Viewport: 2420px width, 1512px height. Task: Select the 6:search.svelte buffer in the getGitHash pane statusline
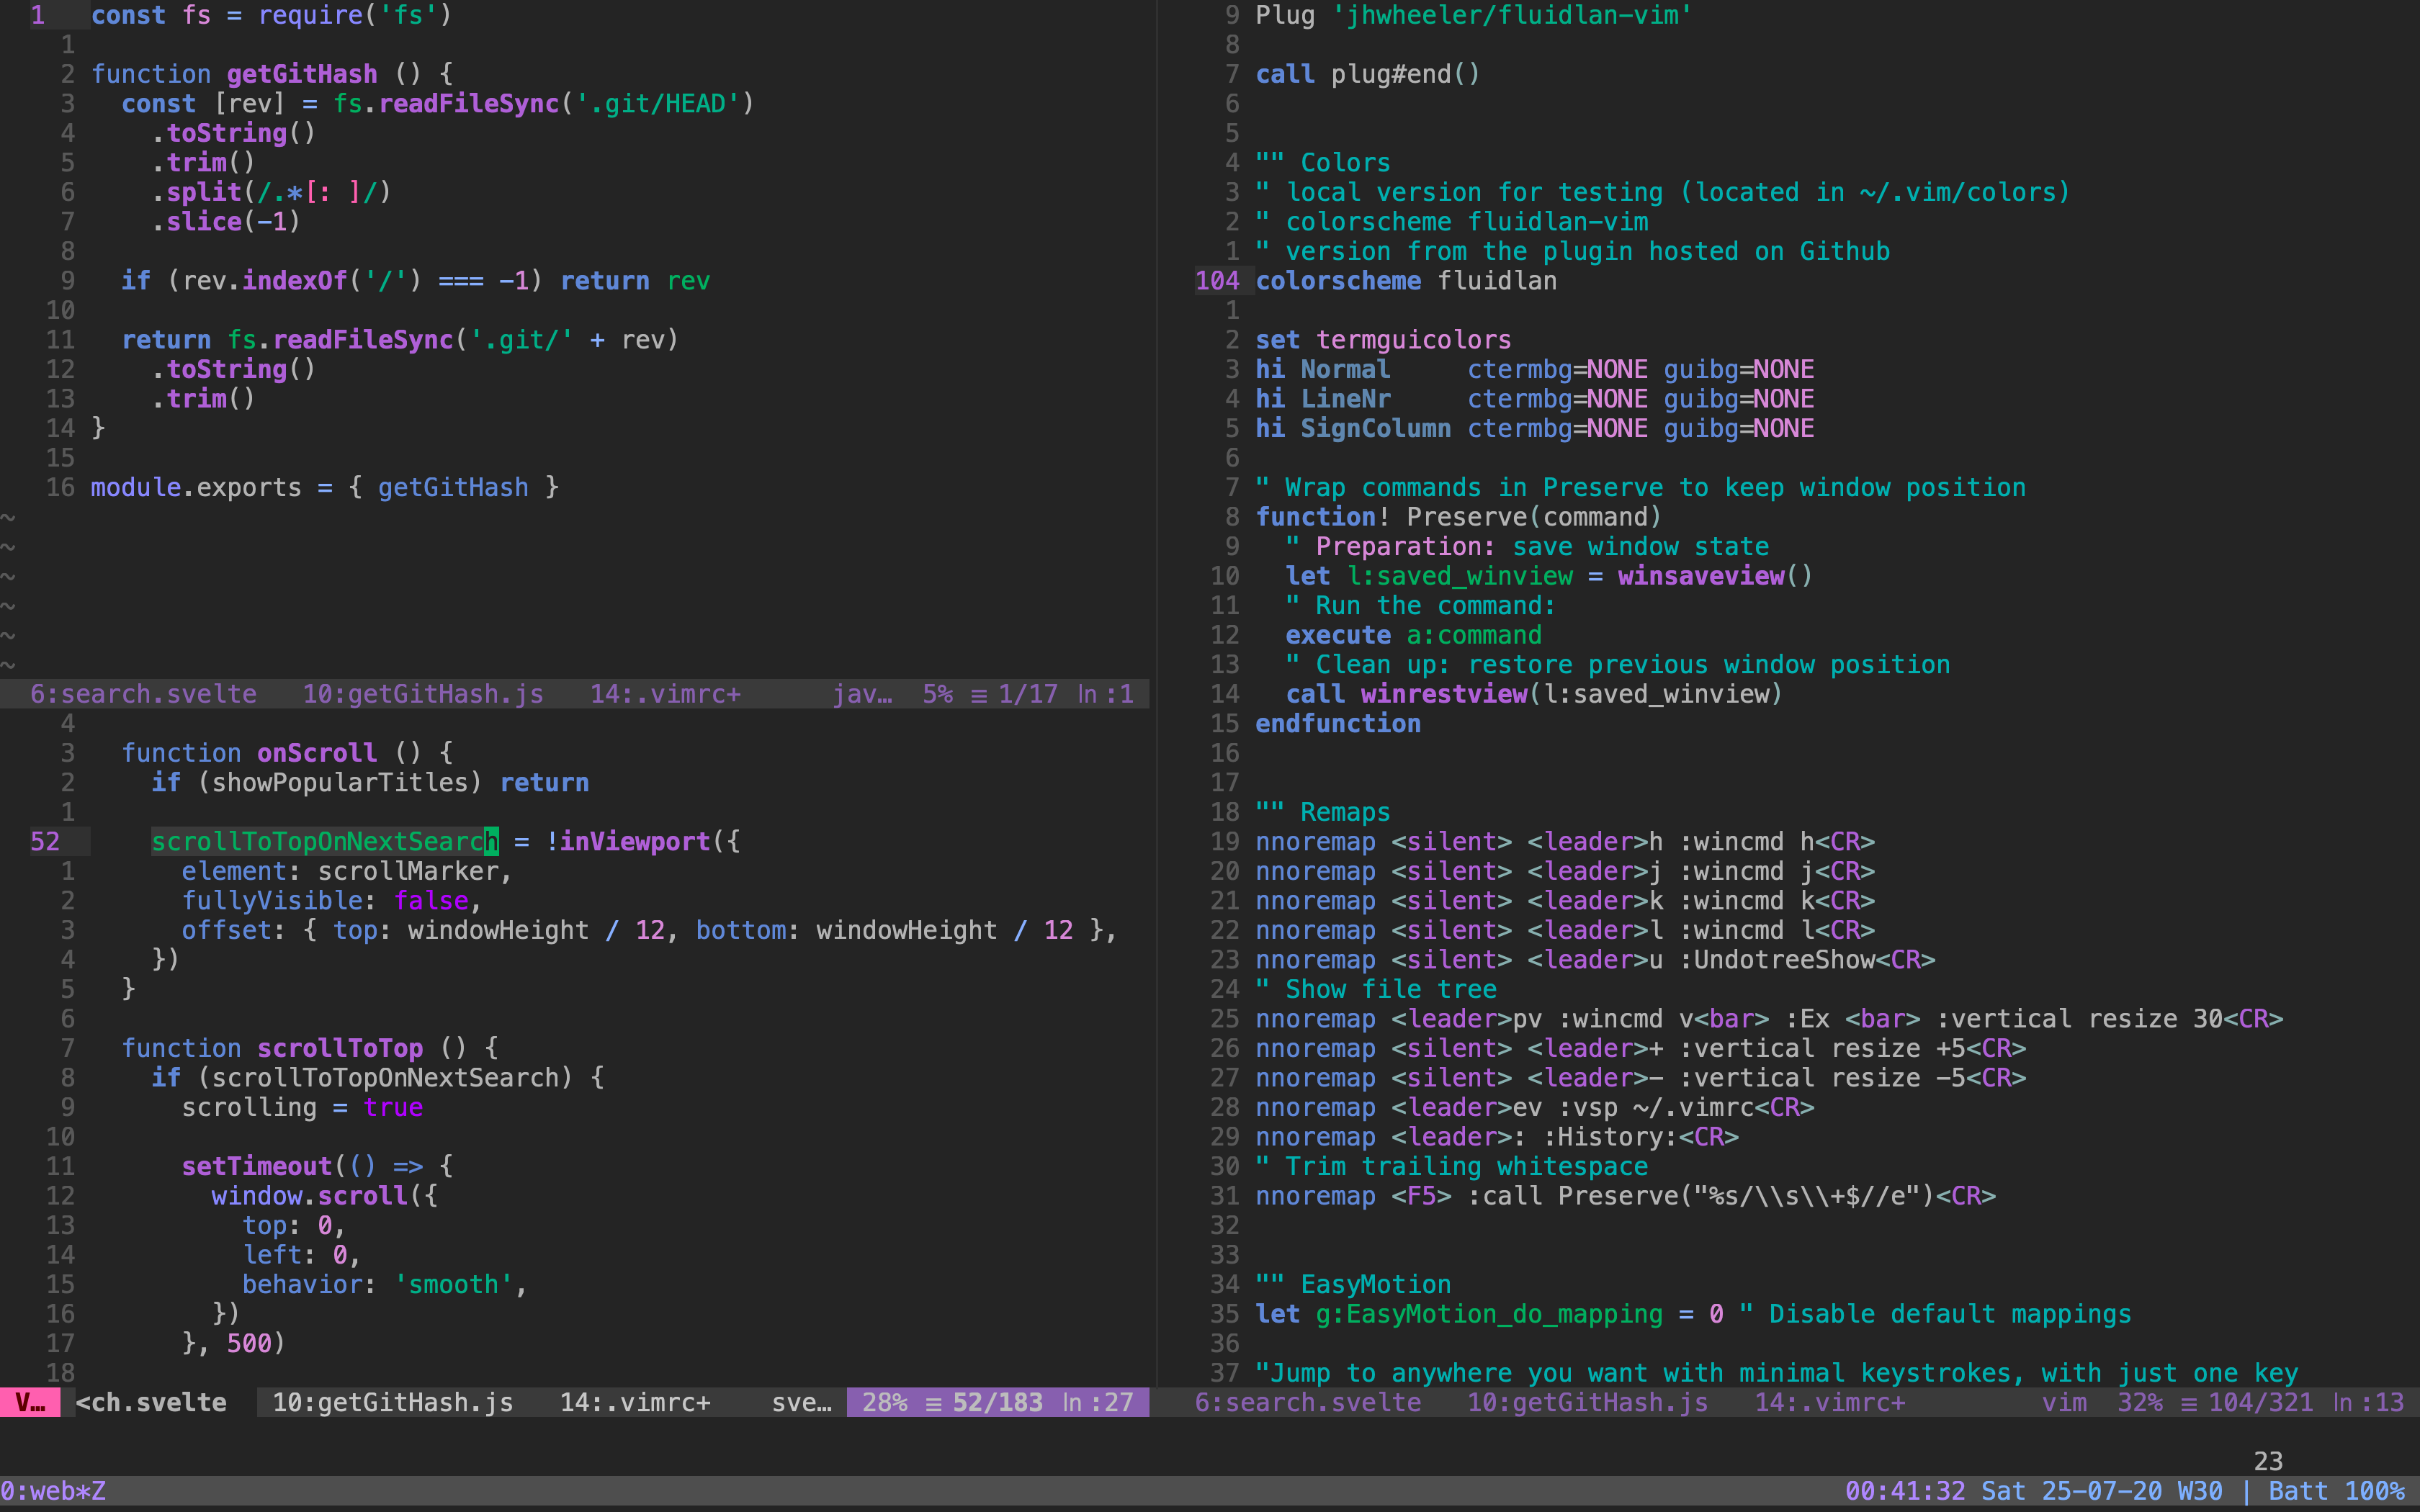(x=143, y=694)
